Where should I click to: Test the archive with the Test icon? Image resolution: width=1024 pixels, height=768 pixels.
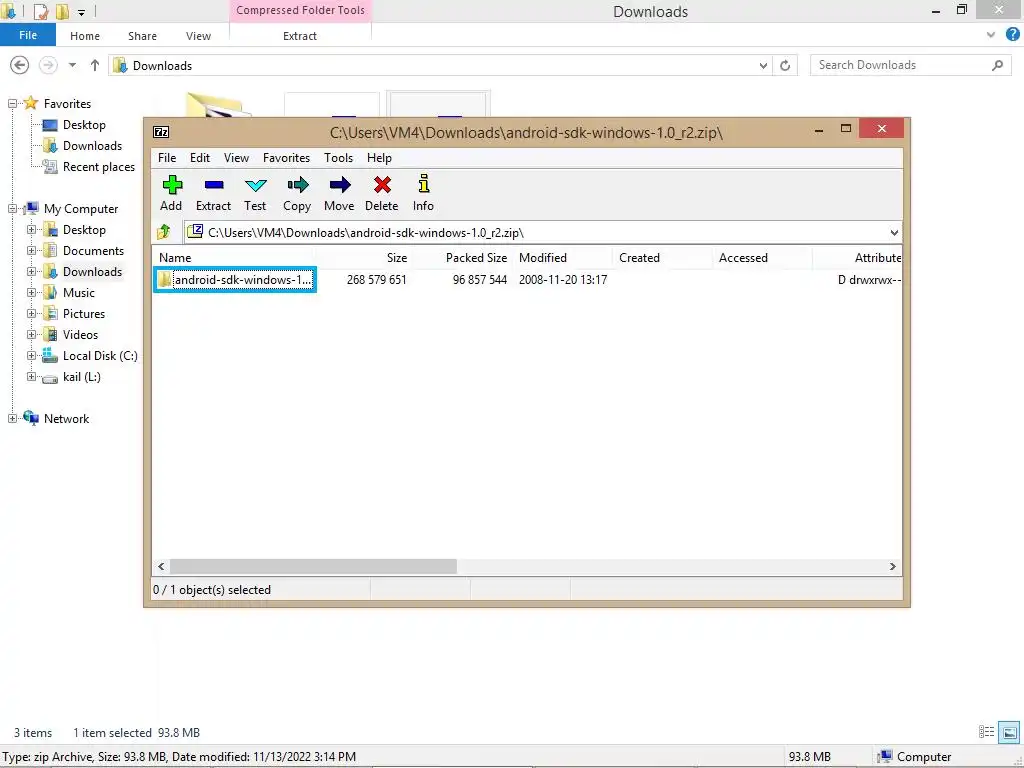coord(255,193)
